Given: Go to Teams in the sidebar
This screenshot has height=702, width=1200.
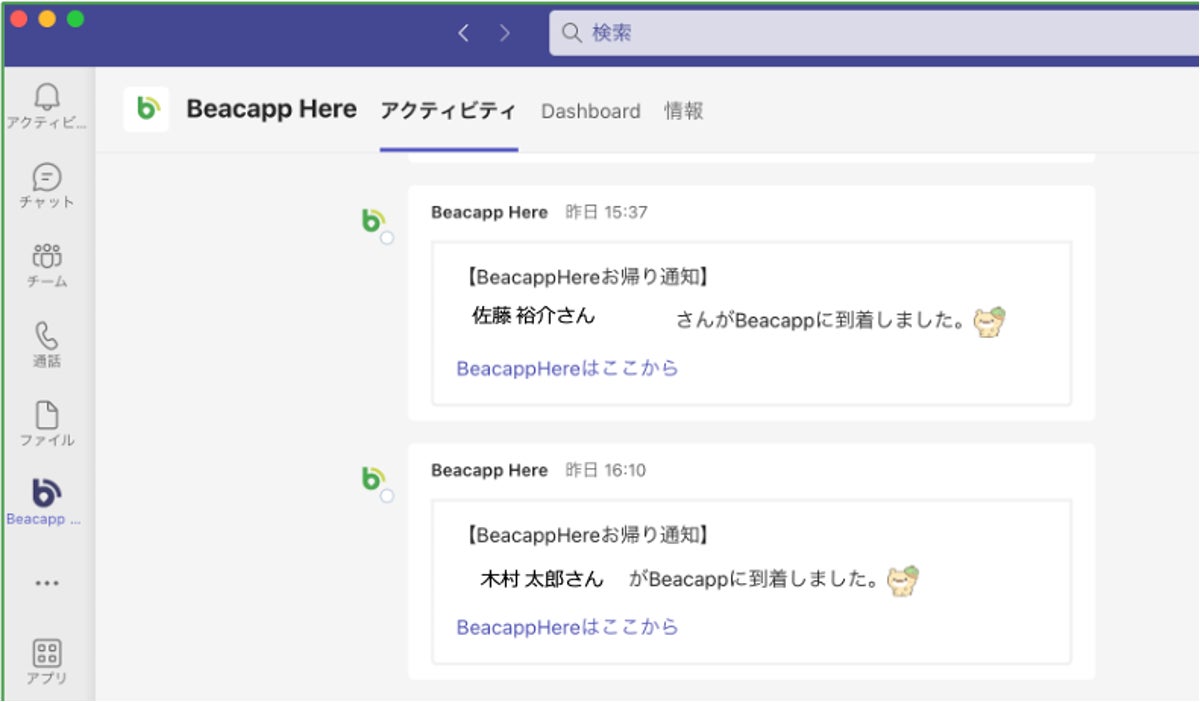Looking at the screenshot, I should pyautogui.click(x=47, y=258).
